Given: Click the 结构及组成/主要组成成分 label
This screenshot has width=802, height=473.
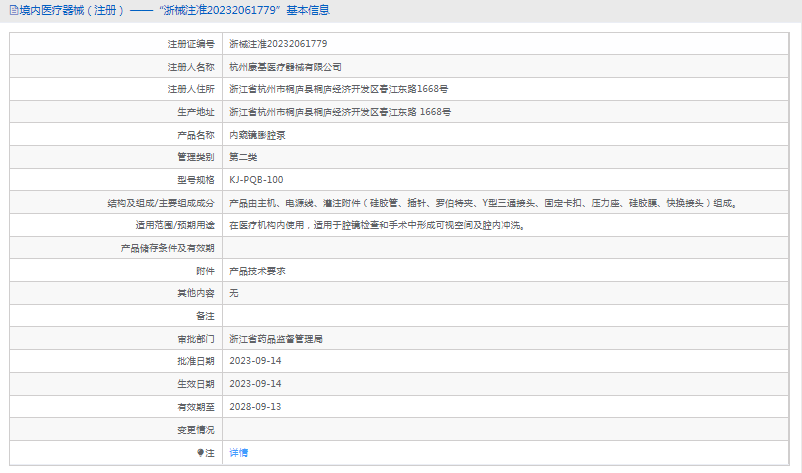Looking at the screenshot, I should [x=161, y=203].
